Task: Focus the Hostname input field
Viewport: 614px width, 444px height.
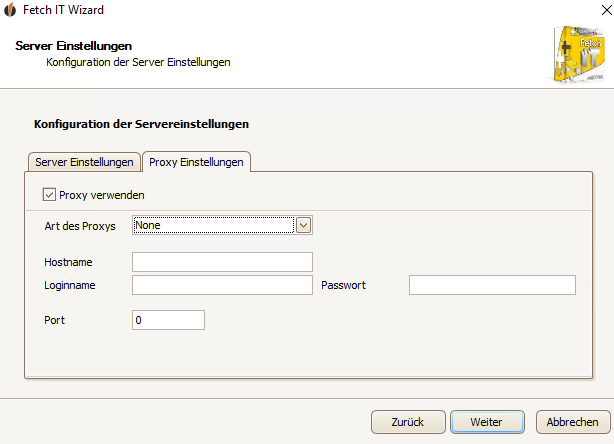Action: pyautogui.click(x=222, y=262)
